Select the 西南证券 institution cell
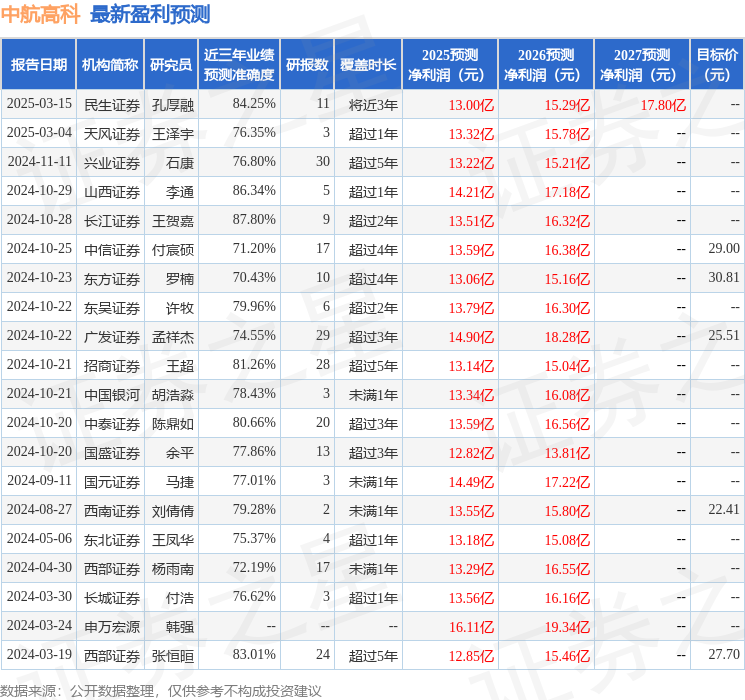The height and width of the screenshot is (700, 745). 112,511
